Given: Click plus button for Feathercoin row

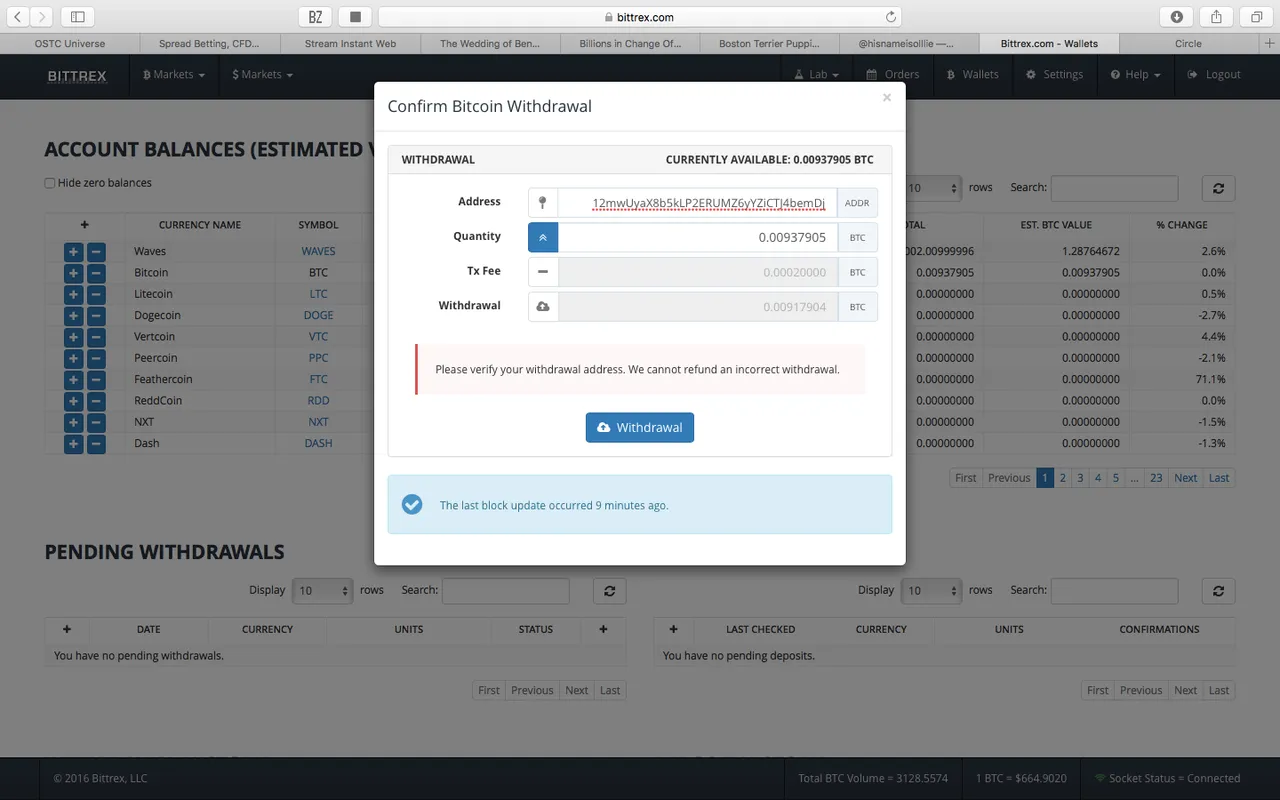Looking at the screenshot, I should (74, 379).
